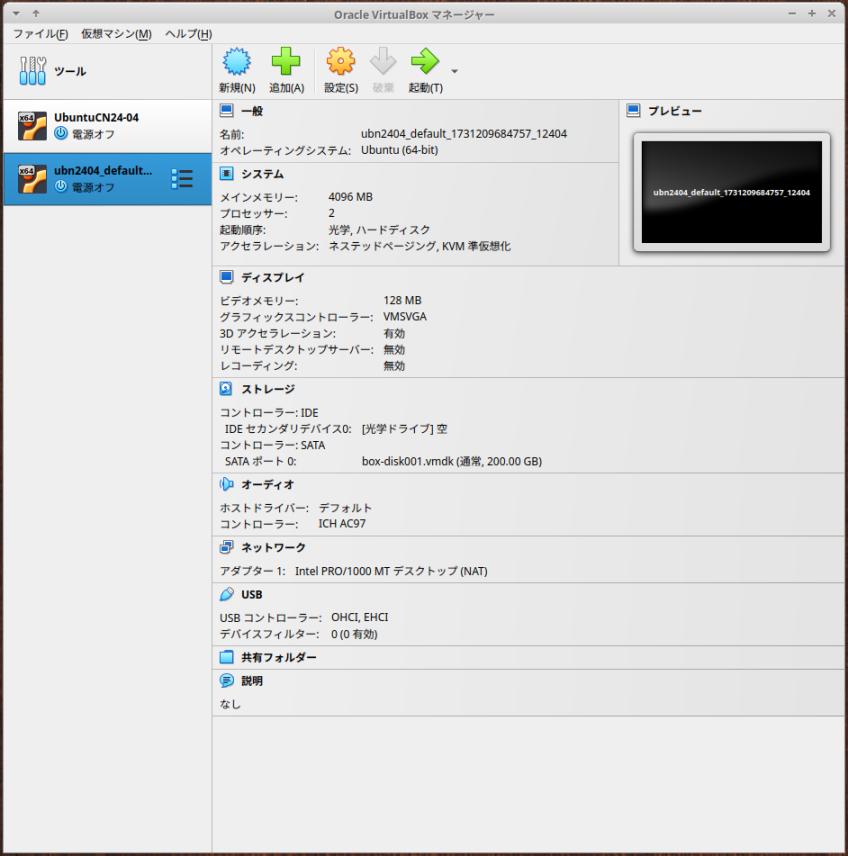Click the Intel PRO/1000 MT adapter entry

point(391,571)
